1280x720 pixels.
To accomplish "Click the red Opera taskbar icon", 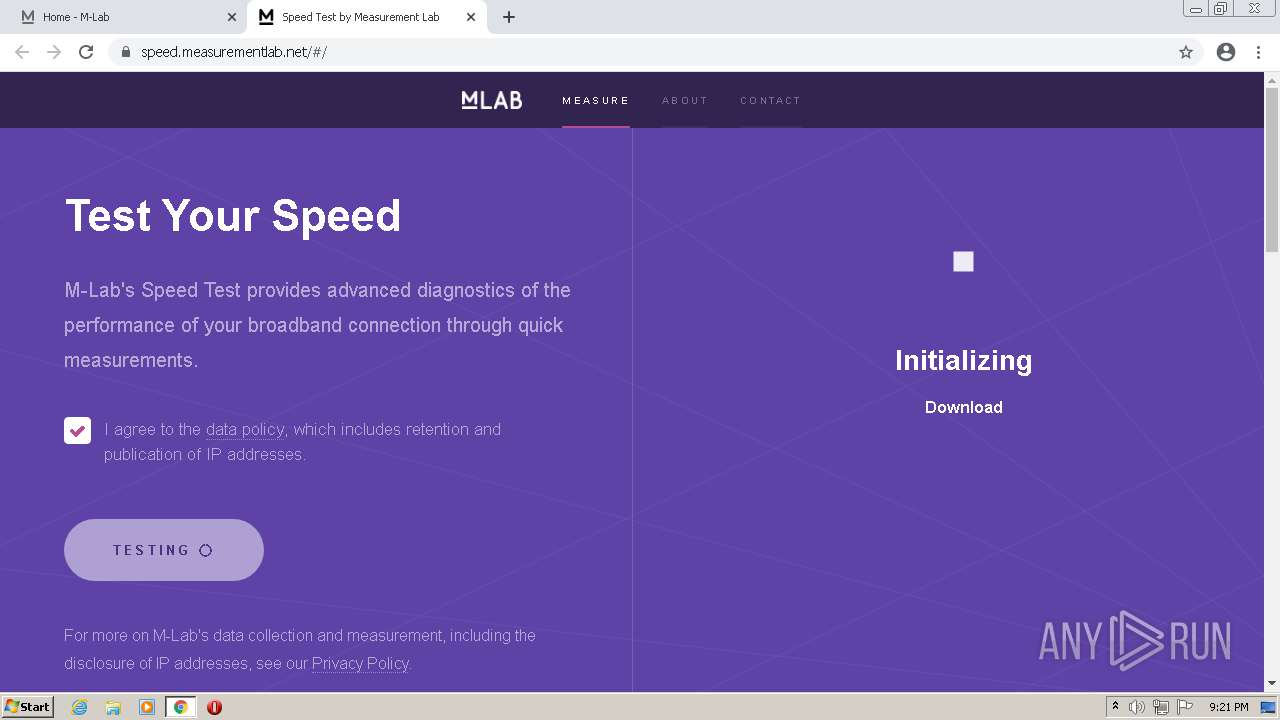I will [x=214, y=707].
